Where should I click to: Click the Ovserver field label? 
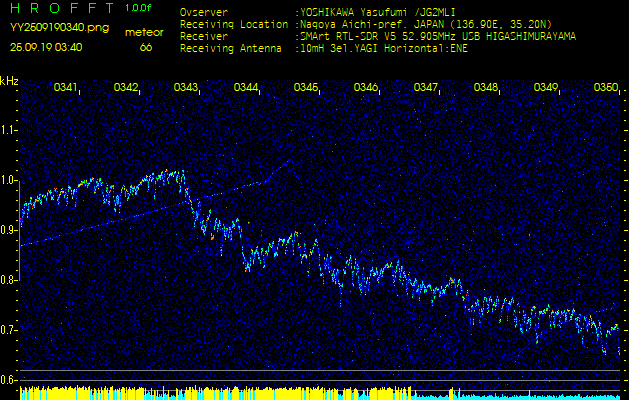(x=204, y=13)
